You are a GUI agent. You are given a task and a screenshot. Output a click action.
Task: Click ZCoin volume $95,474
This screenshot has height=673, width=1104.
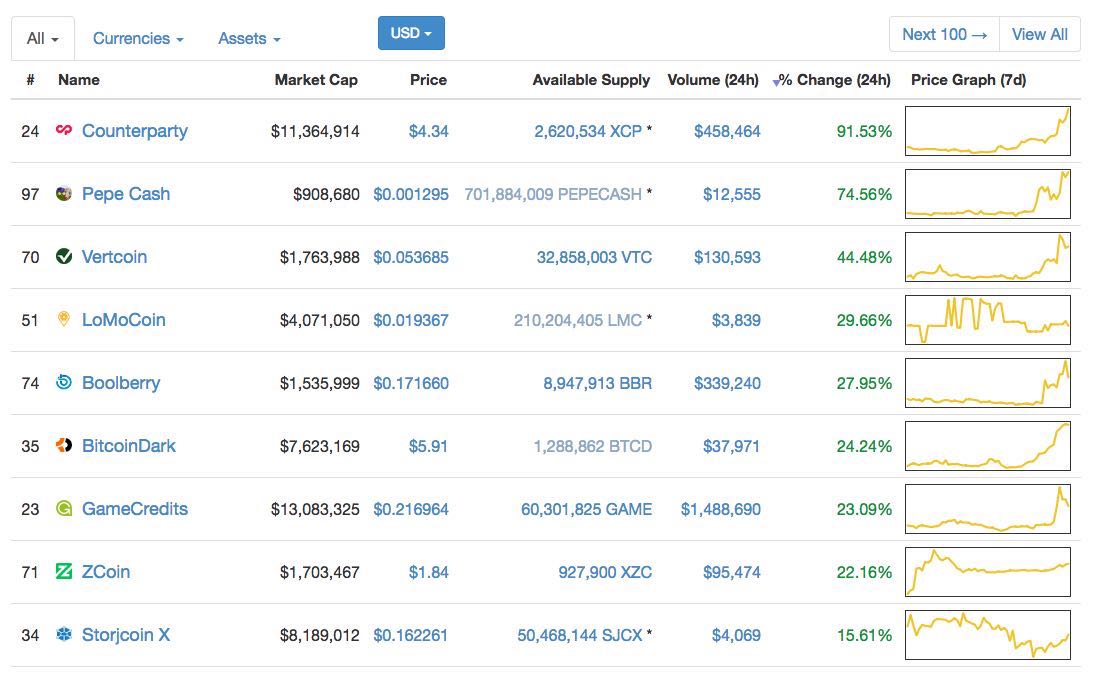coord(732,572)
